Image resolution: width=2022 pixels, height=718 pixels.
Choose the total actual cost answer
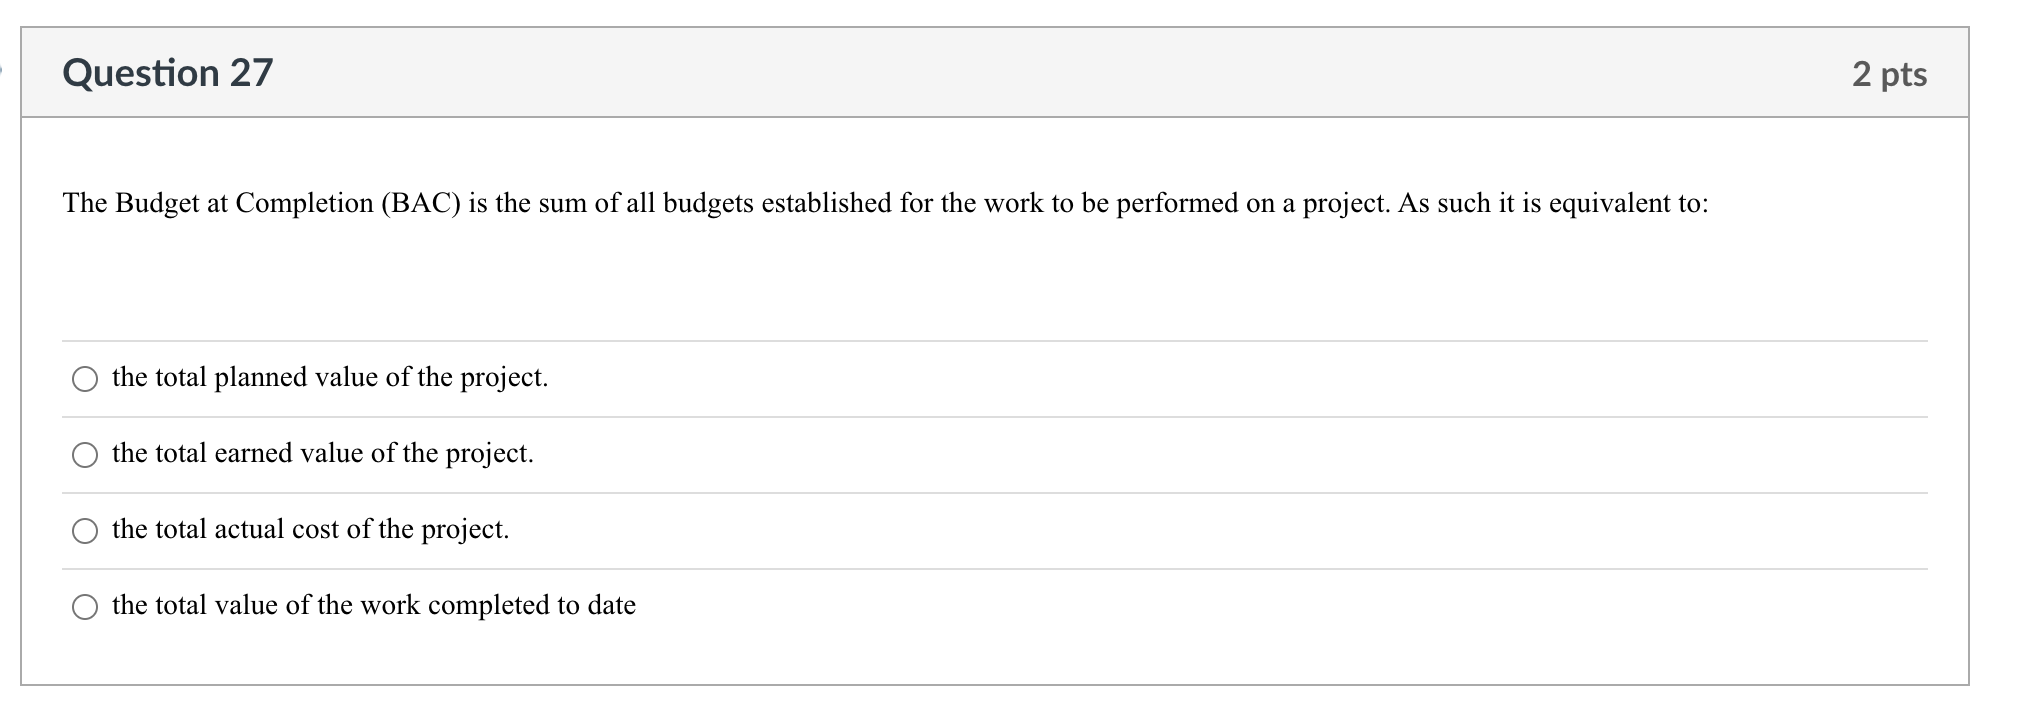click(85, 531)
